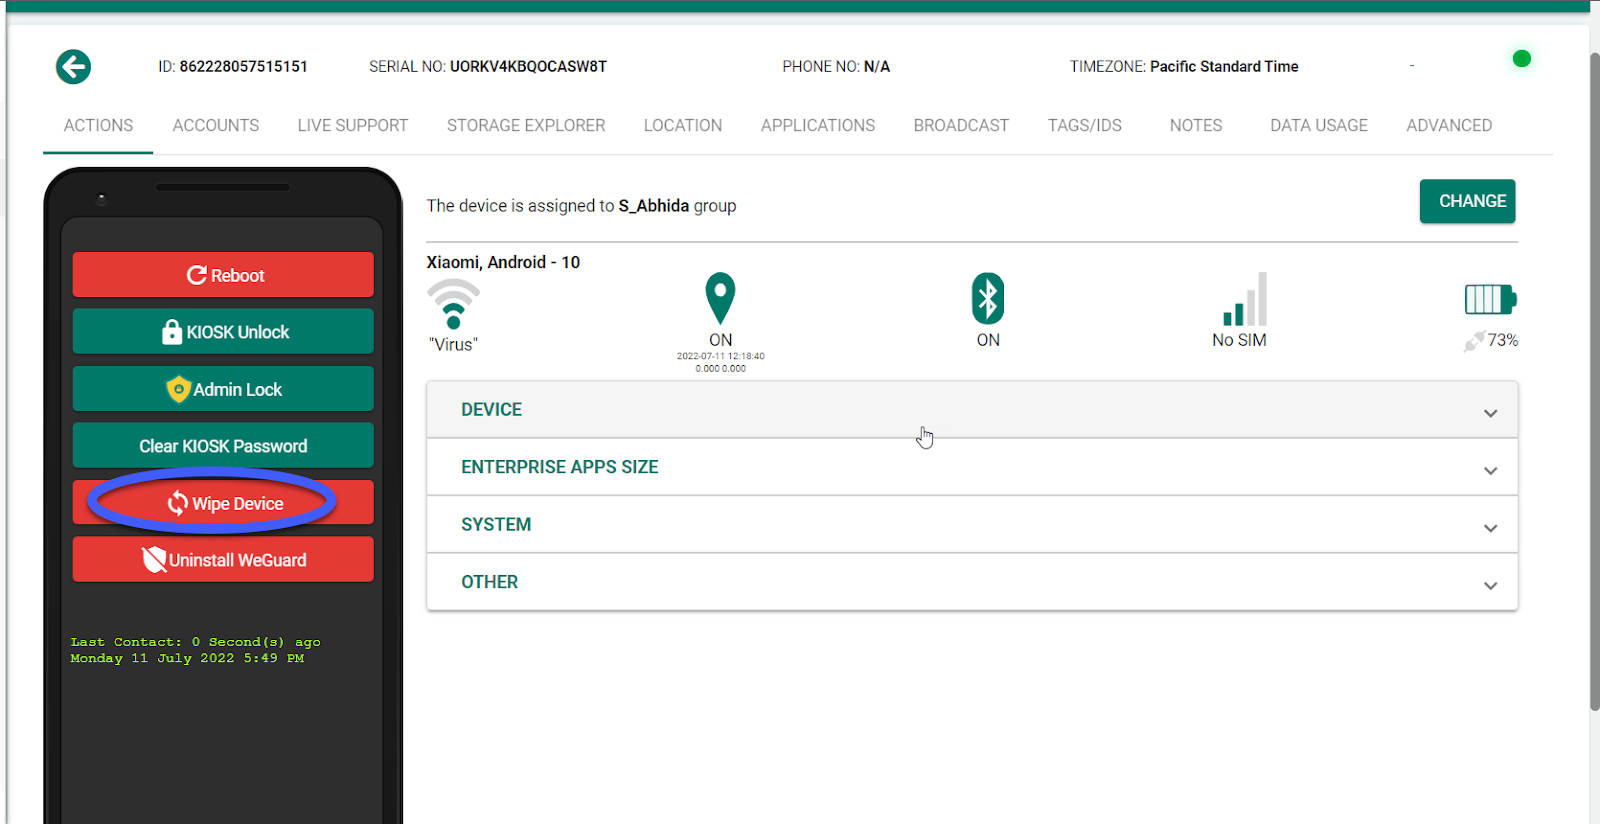1600x824 pixels.
Task: Click the S_Abhida group name
Action: (x=654, y=206)
